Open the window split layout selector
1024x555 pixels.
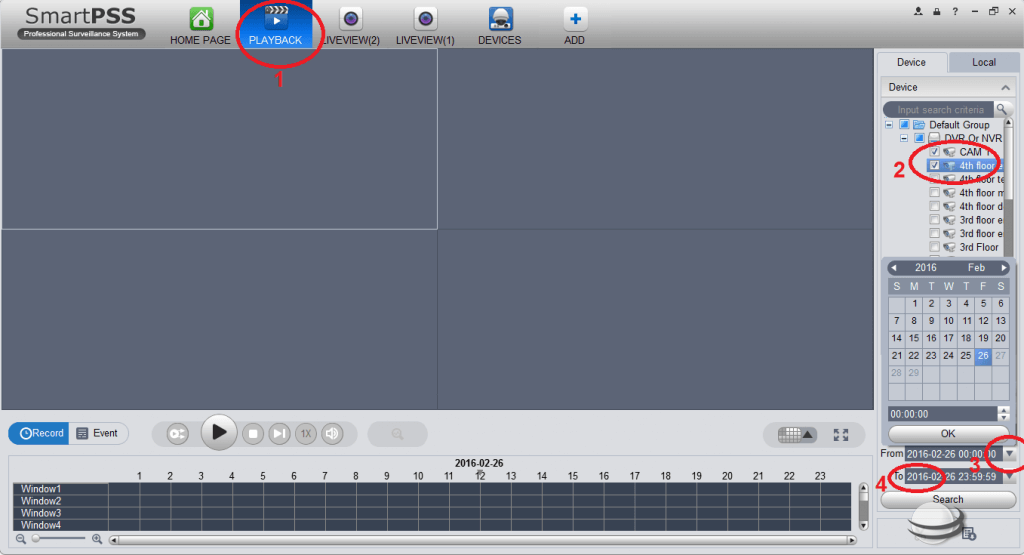(x=796, y=435)
